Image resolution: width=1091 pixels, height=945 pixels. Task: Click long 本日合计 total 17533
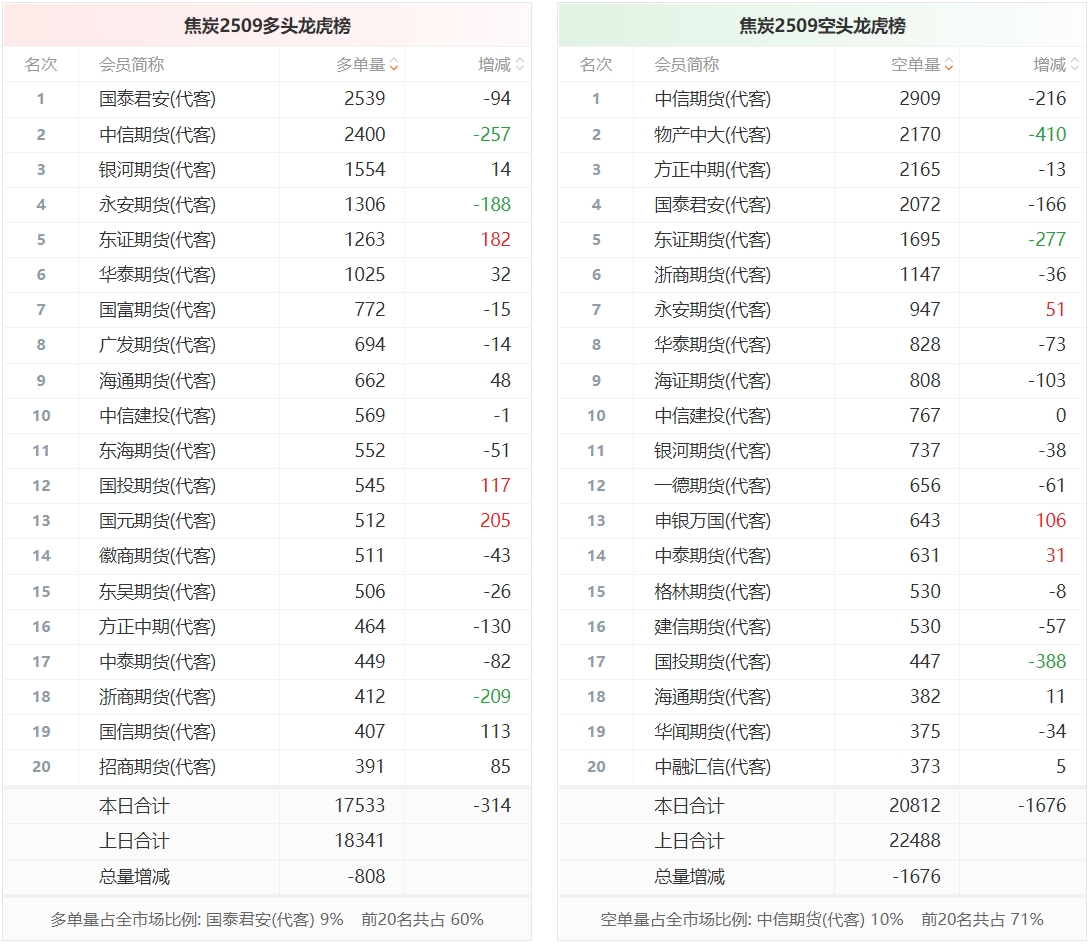point(360,806)
